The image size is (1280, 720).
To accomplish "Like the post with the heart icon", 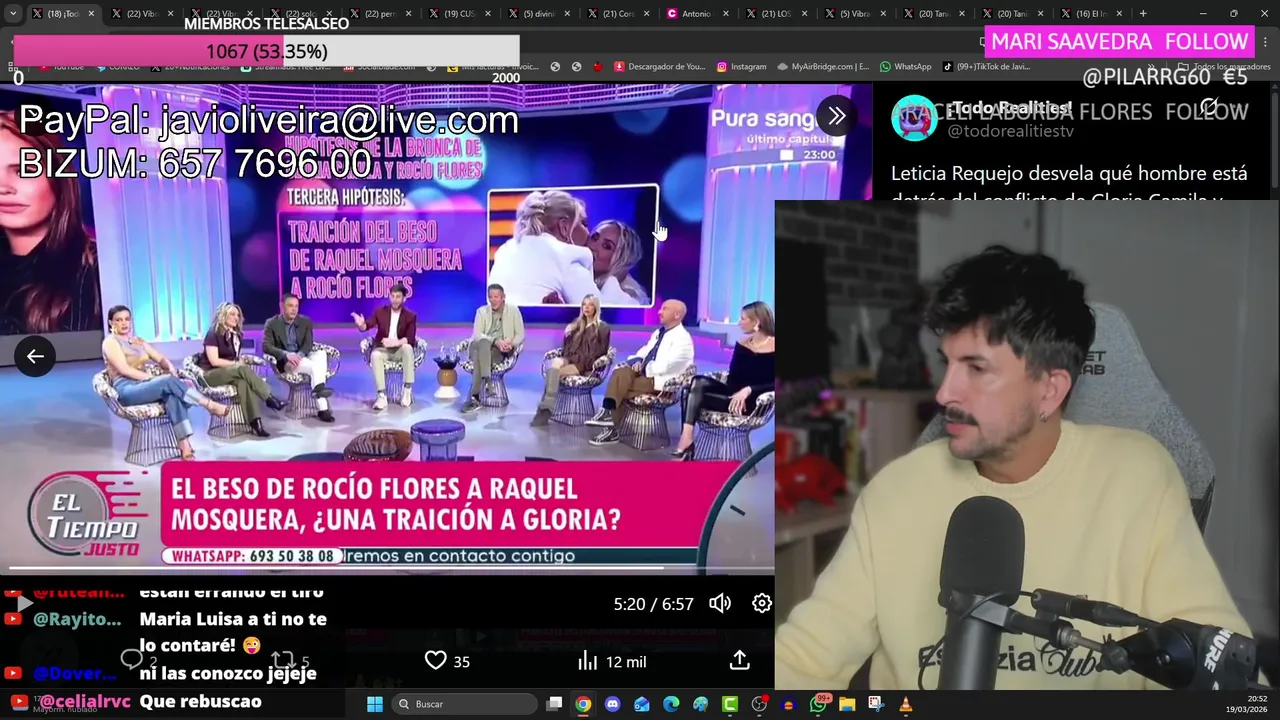I will click(x=436, y=661).
